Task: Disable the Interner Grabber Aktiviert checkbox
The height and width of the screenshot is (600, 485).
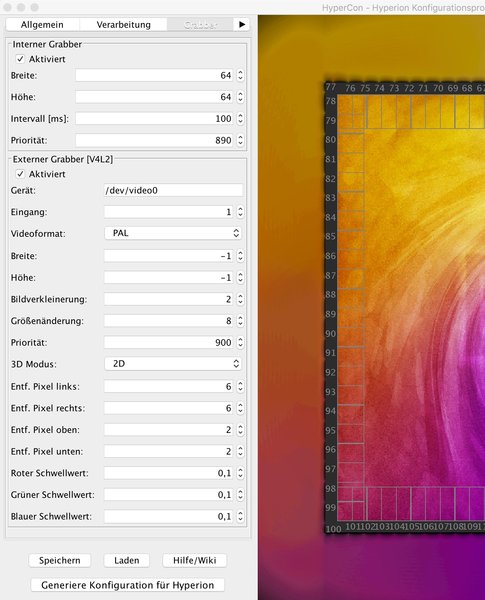Action: pos(20,59)
